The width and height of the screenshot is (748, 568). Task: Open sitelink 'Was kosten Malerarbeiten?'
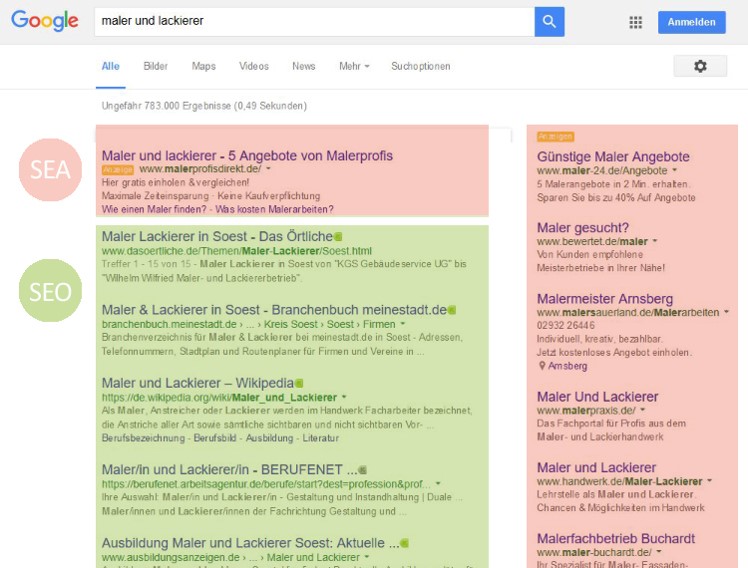point(274,209)
